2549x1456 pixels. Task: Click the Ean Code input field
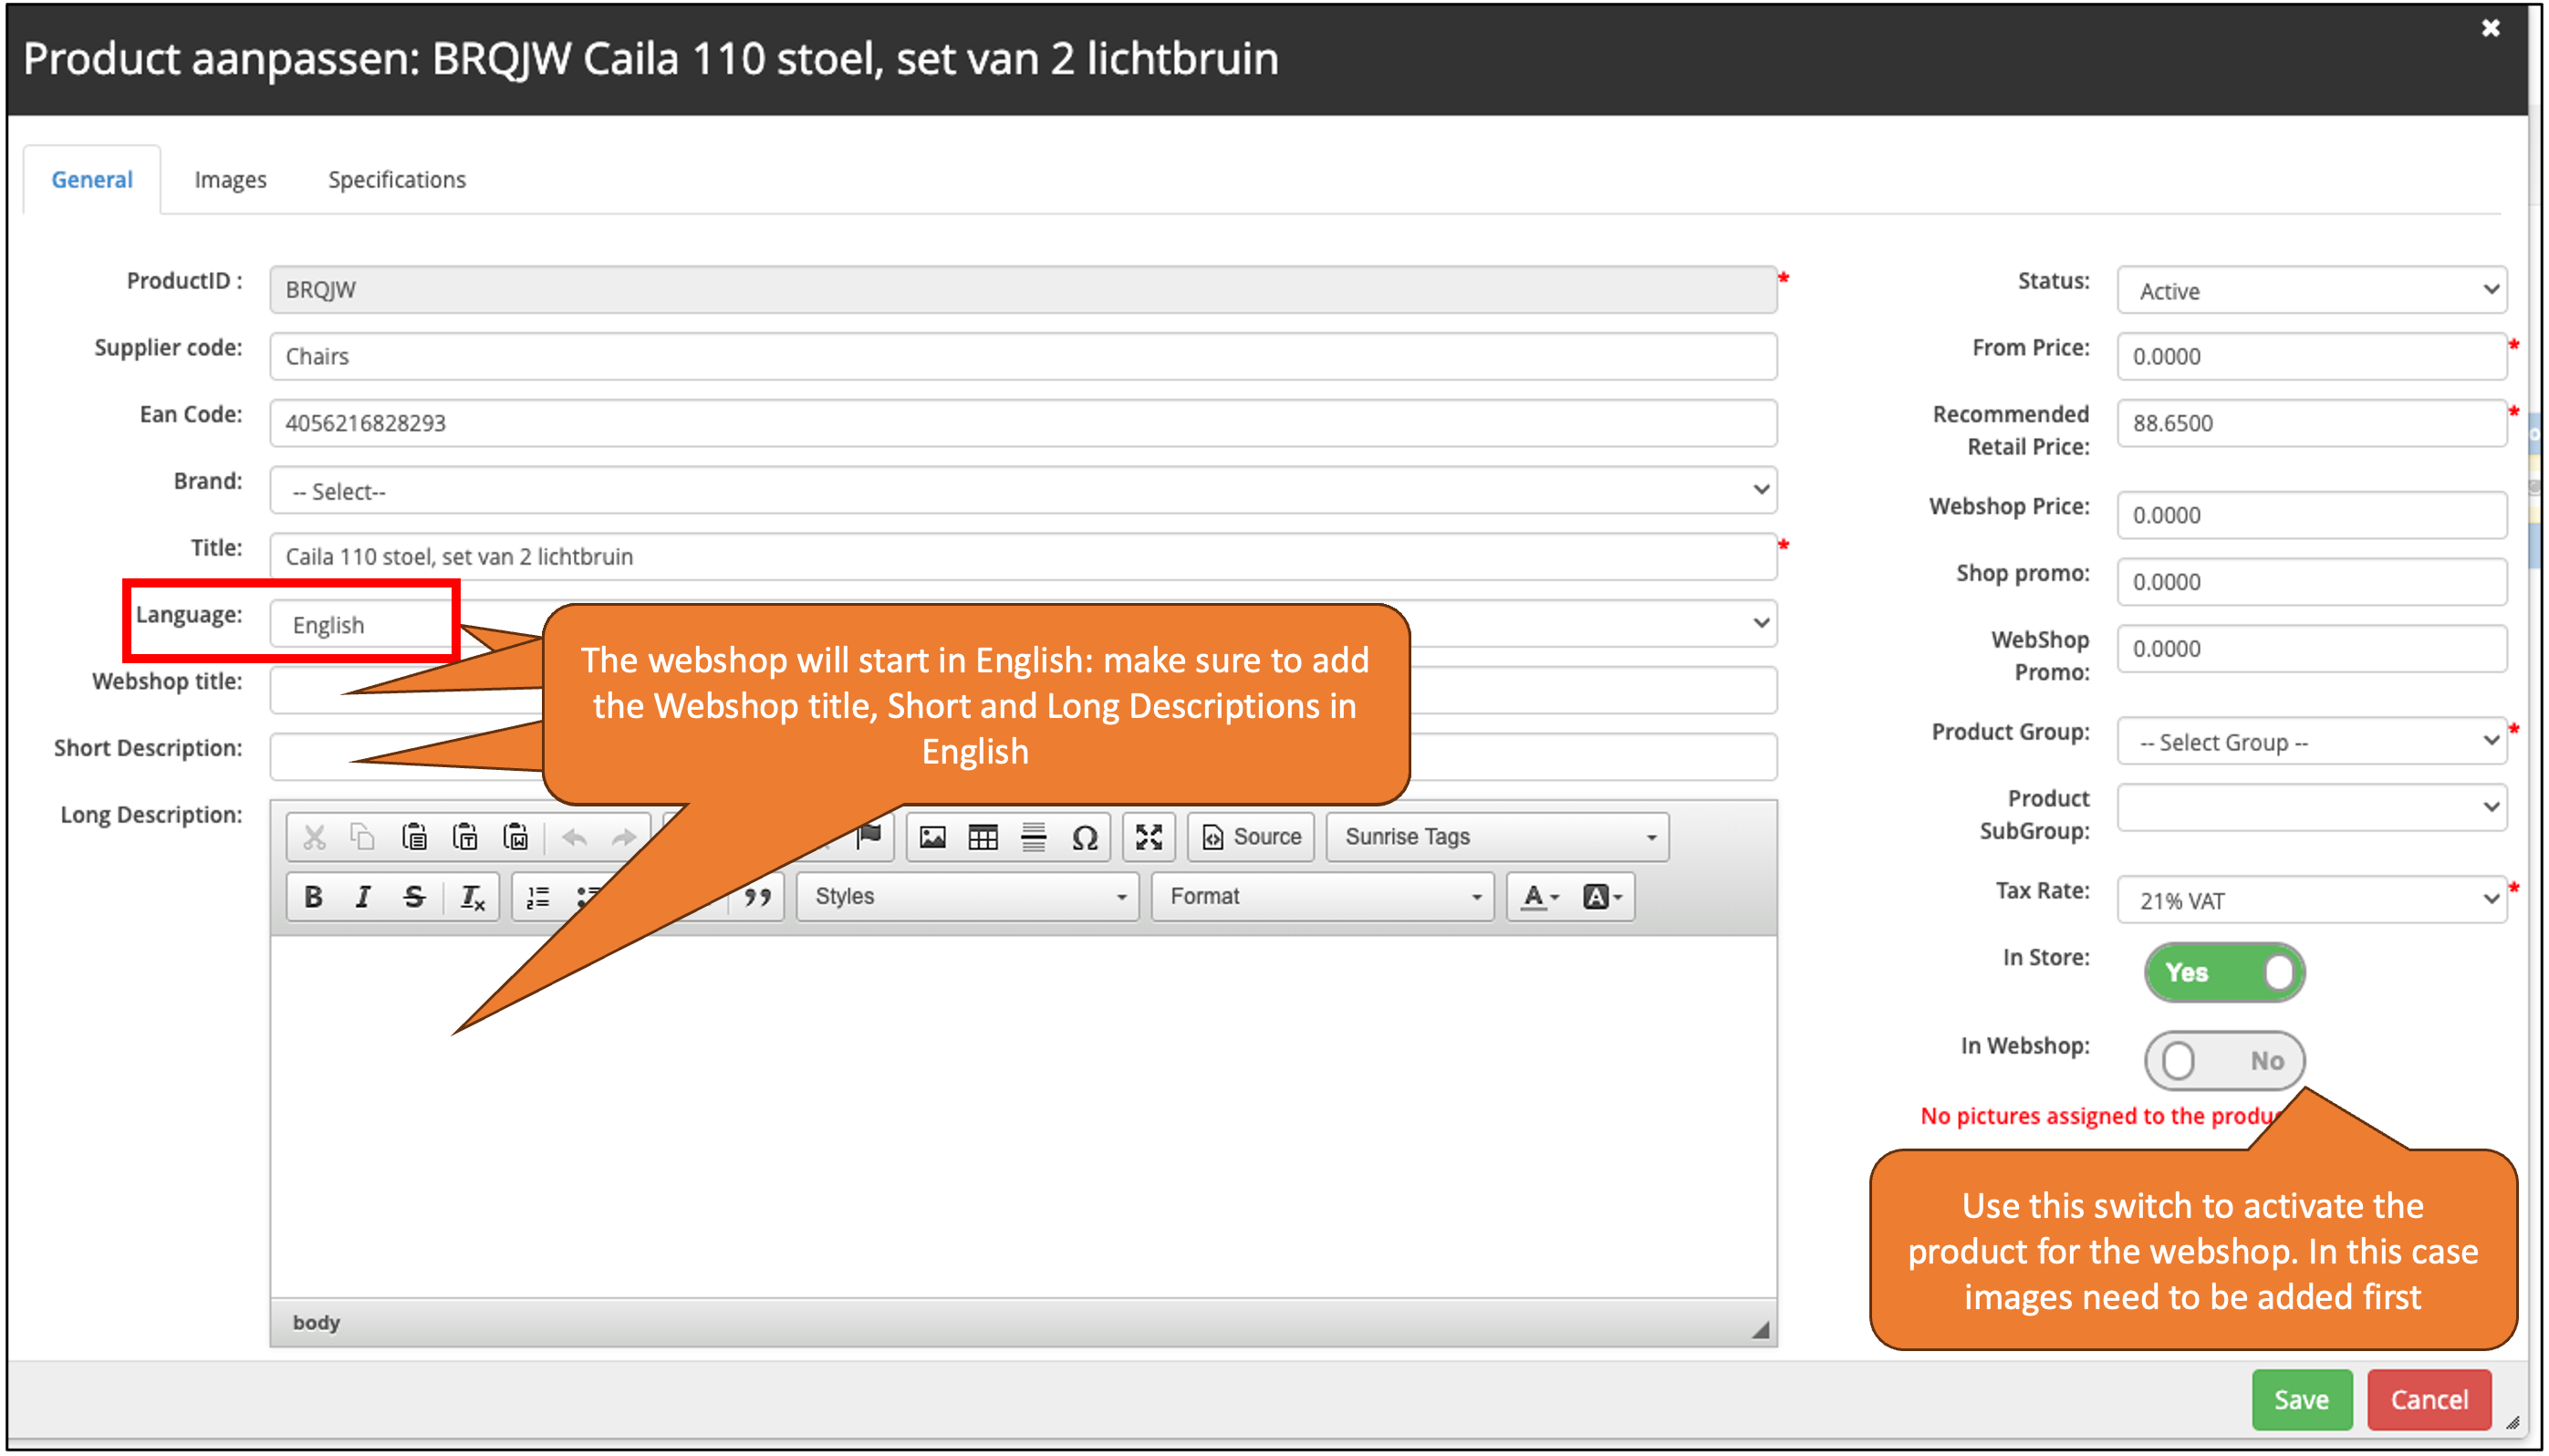pyautogui.click(x=1022, y=423)
